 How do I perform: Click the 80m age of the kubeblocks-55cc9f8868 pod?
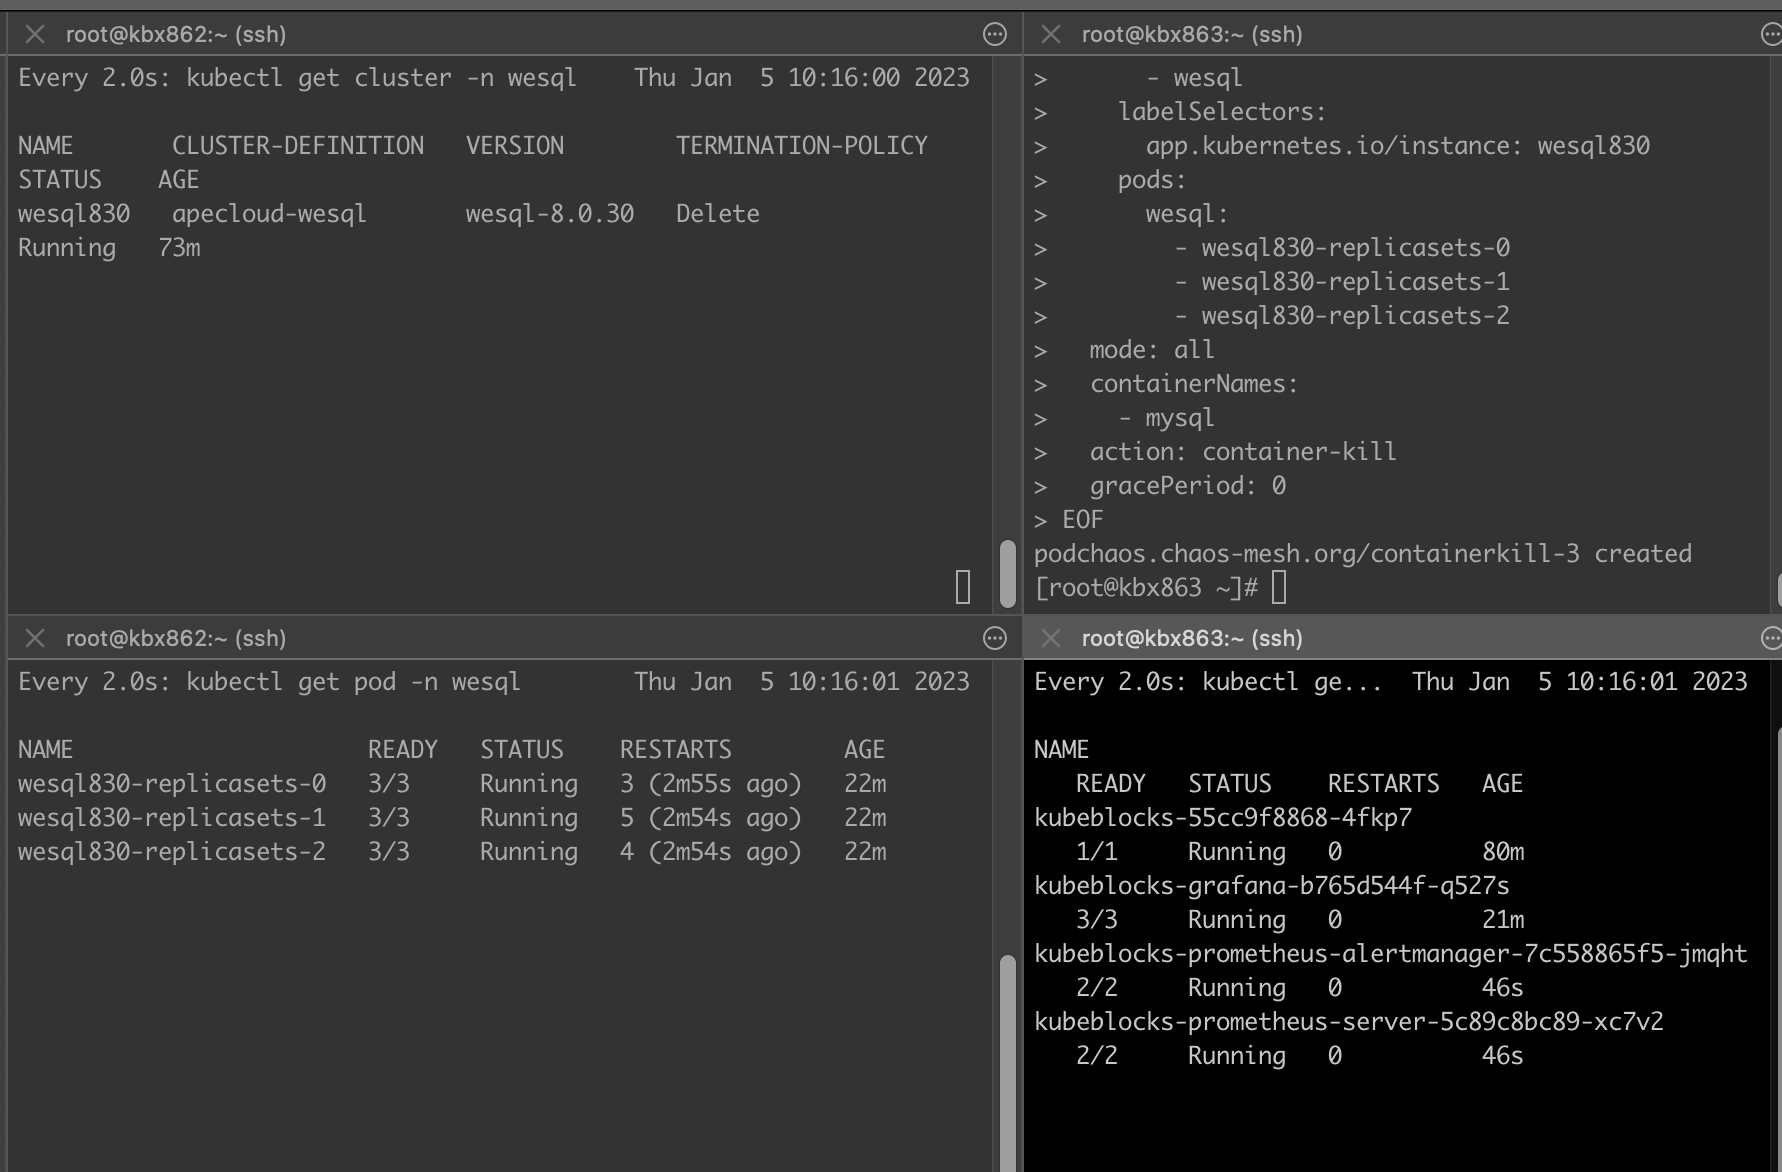tap(1503, 852)
